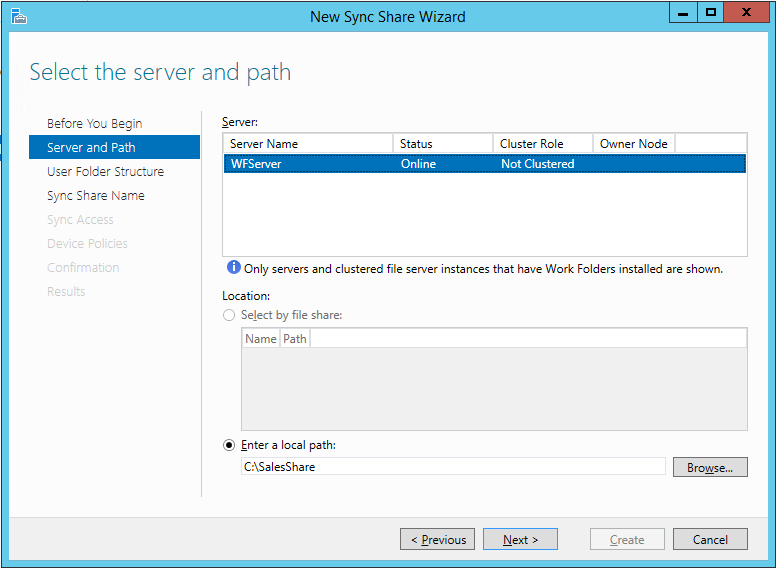Open the Browse dialog for local path
Viewport: 776px width, 568px height.
pyautogui.click(x=710, y=467)
